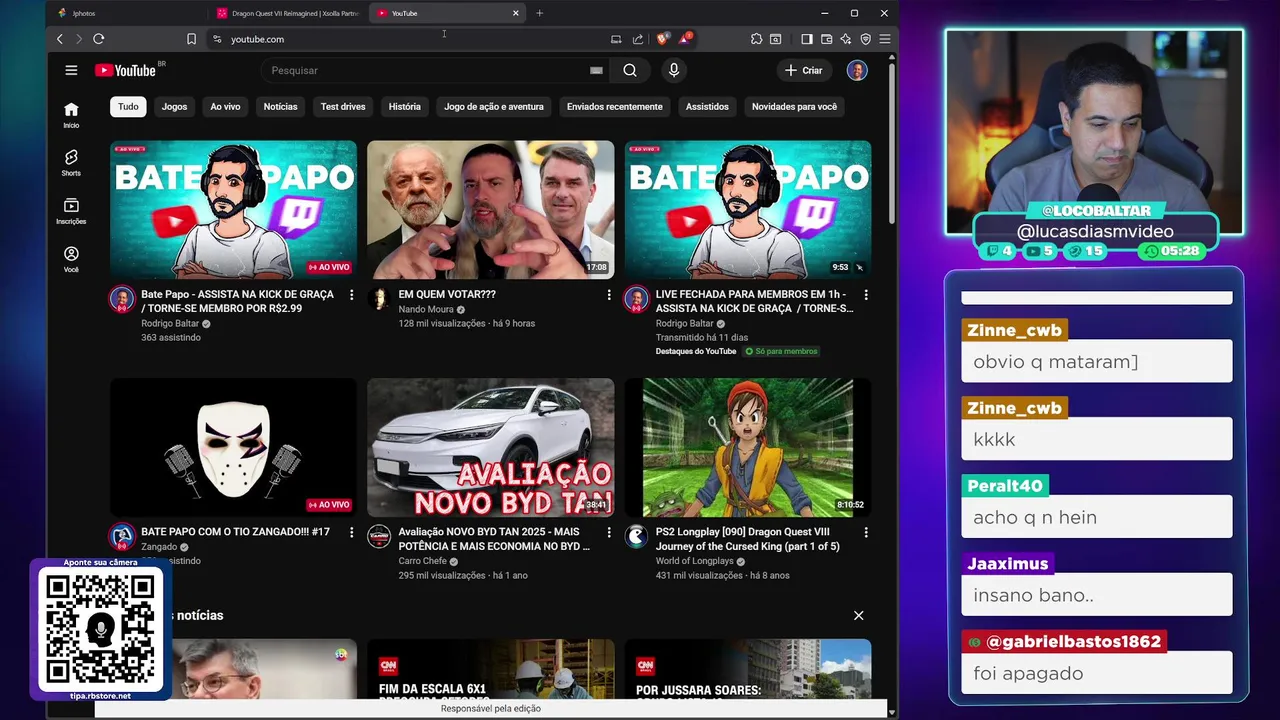Reload the page with the browser refresh icon

99,39
